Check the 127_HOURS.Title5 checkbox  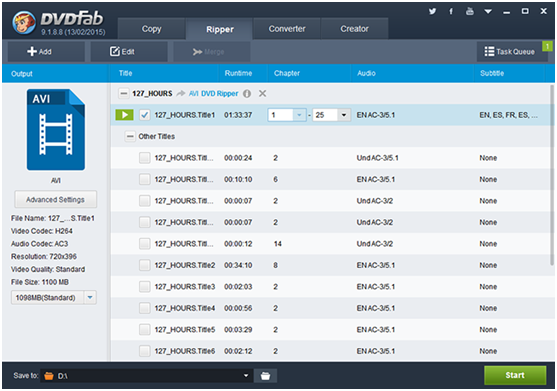[145, 330]
